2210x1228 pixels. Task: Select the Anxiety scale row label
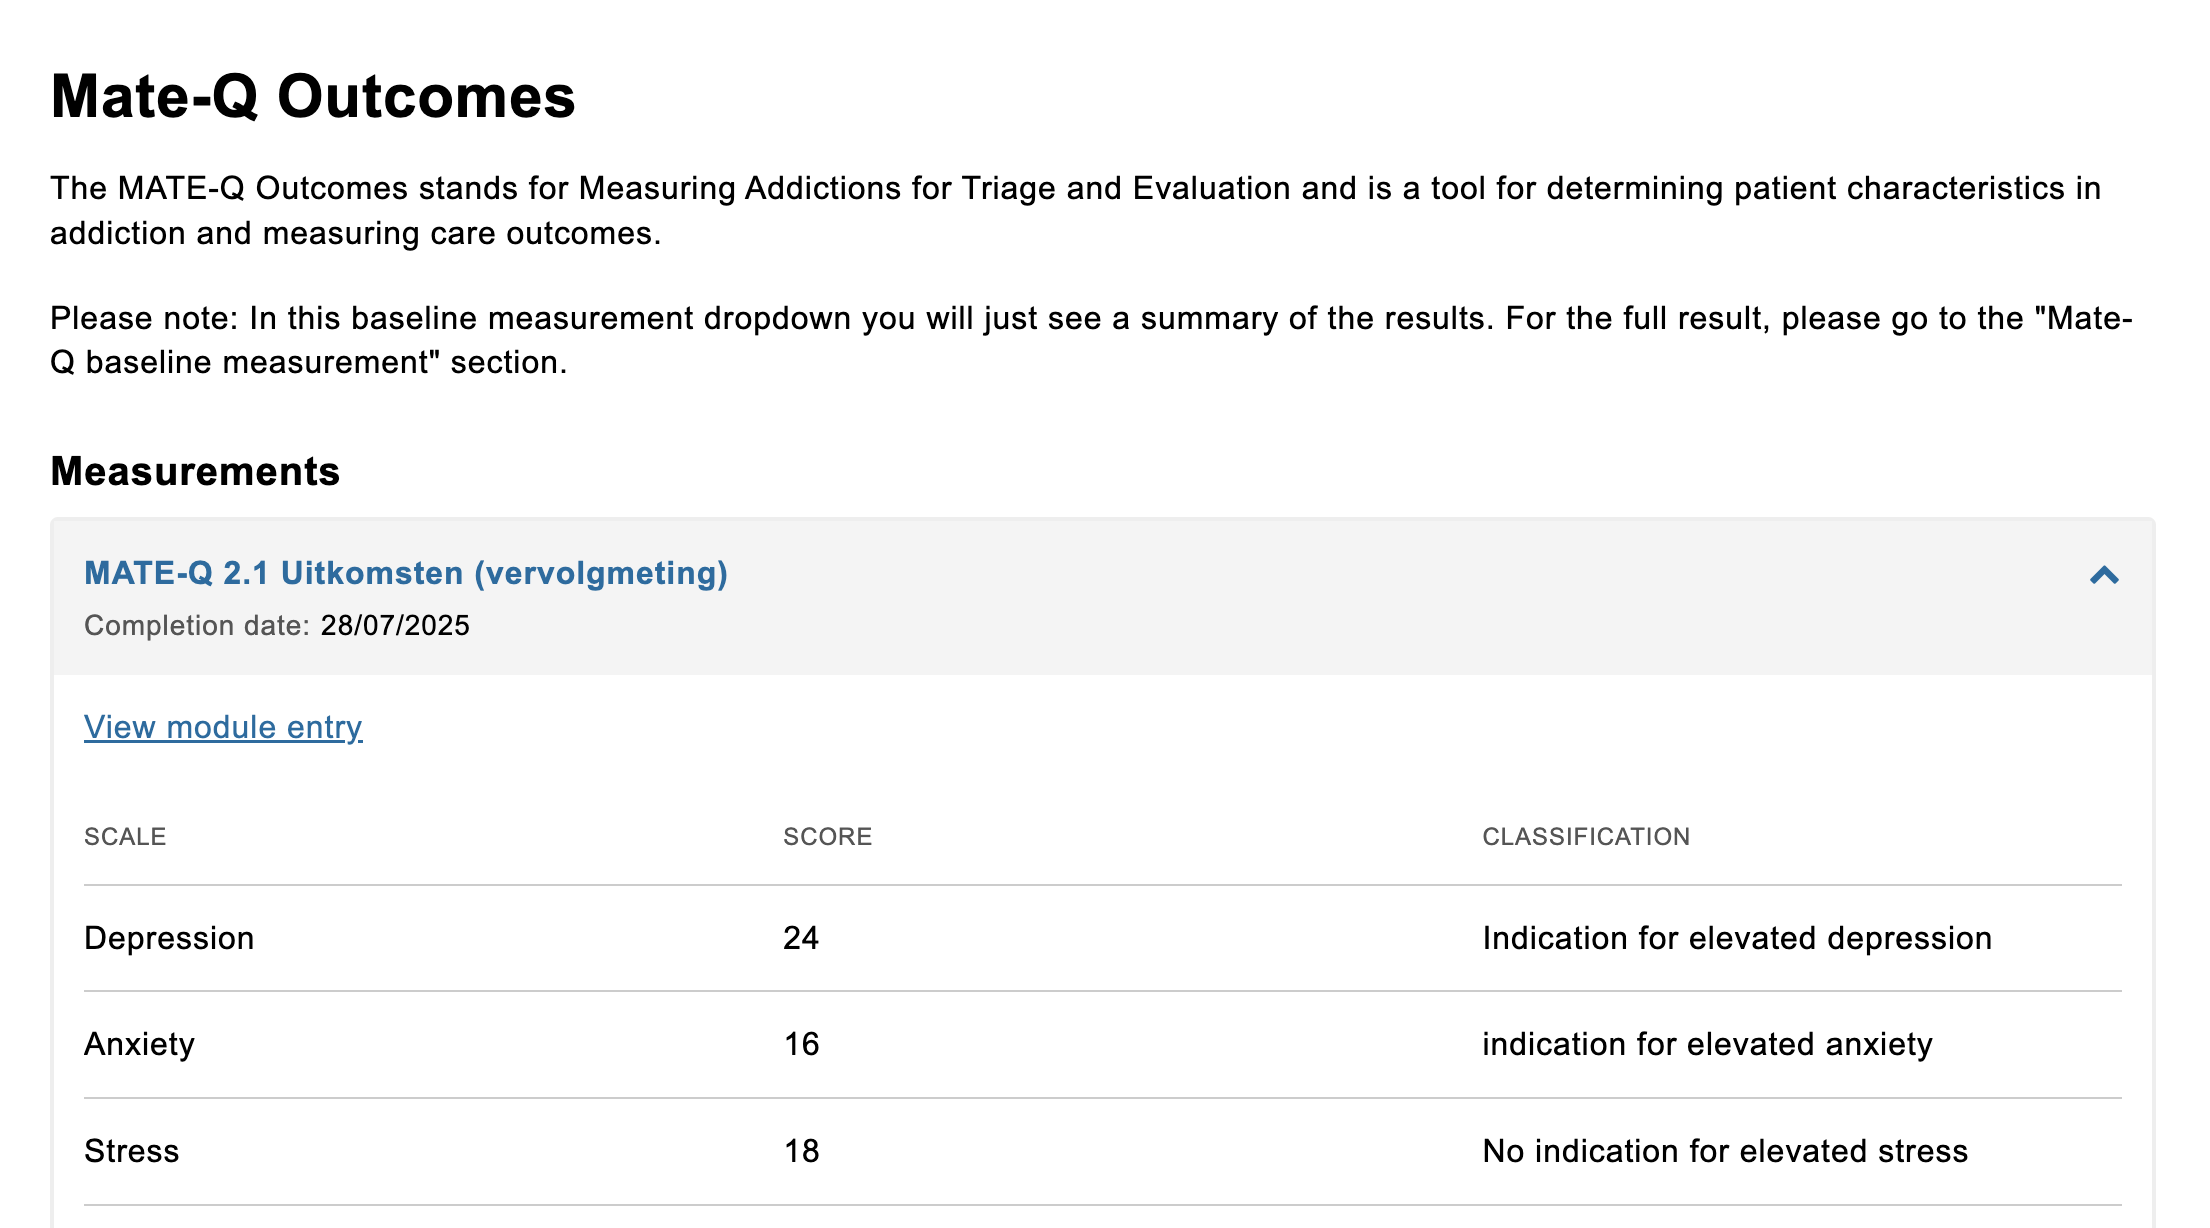(x=139, y=1044)
